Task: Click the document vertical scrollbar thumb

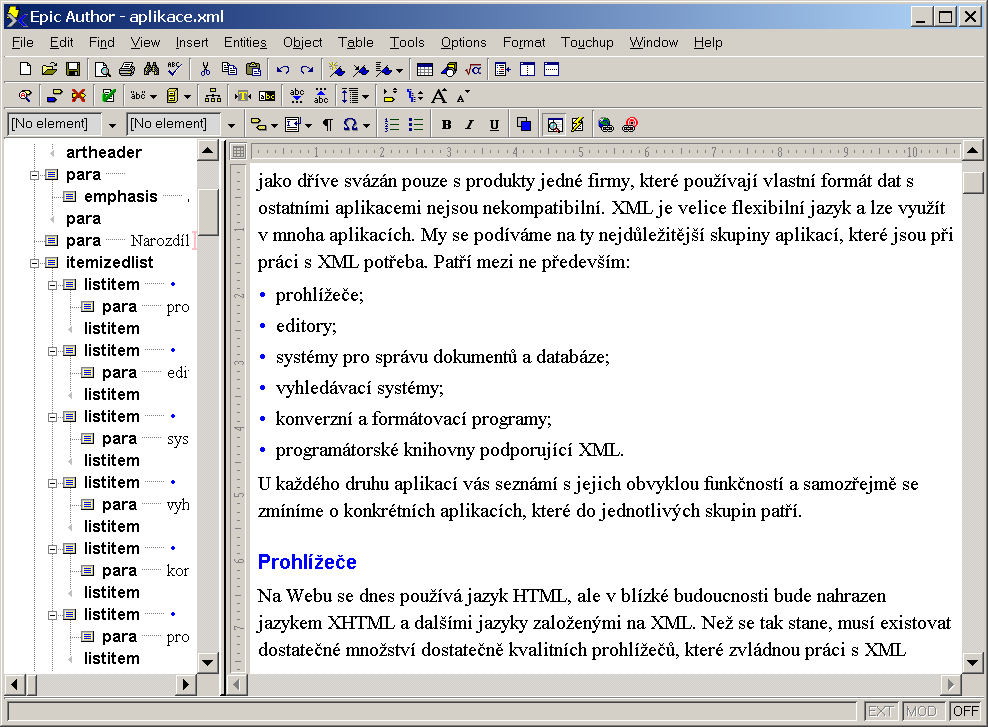Action: coord(973,182)
